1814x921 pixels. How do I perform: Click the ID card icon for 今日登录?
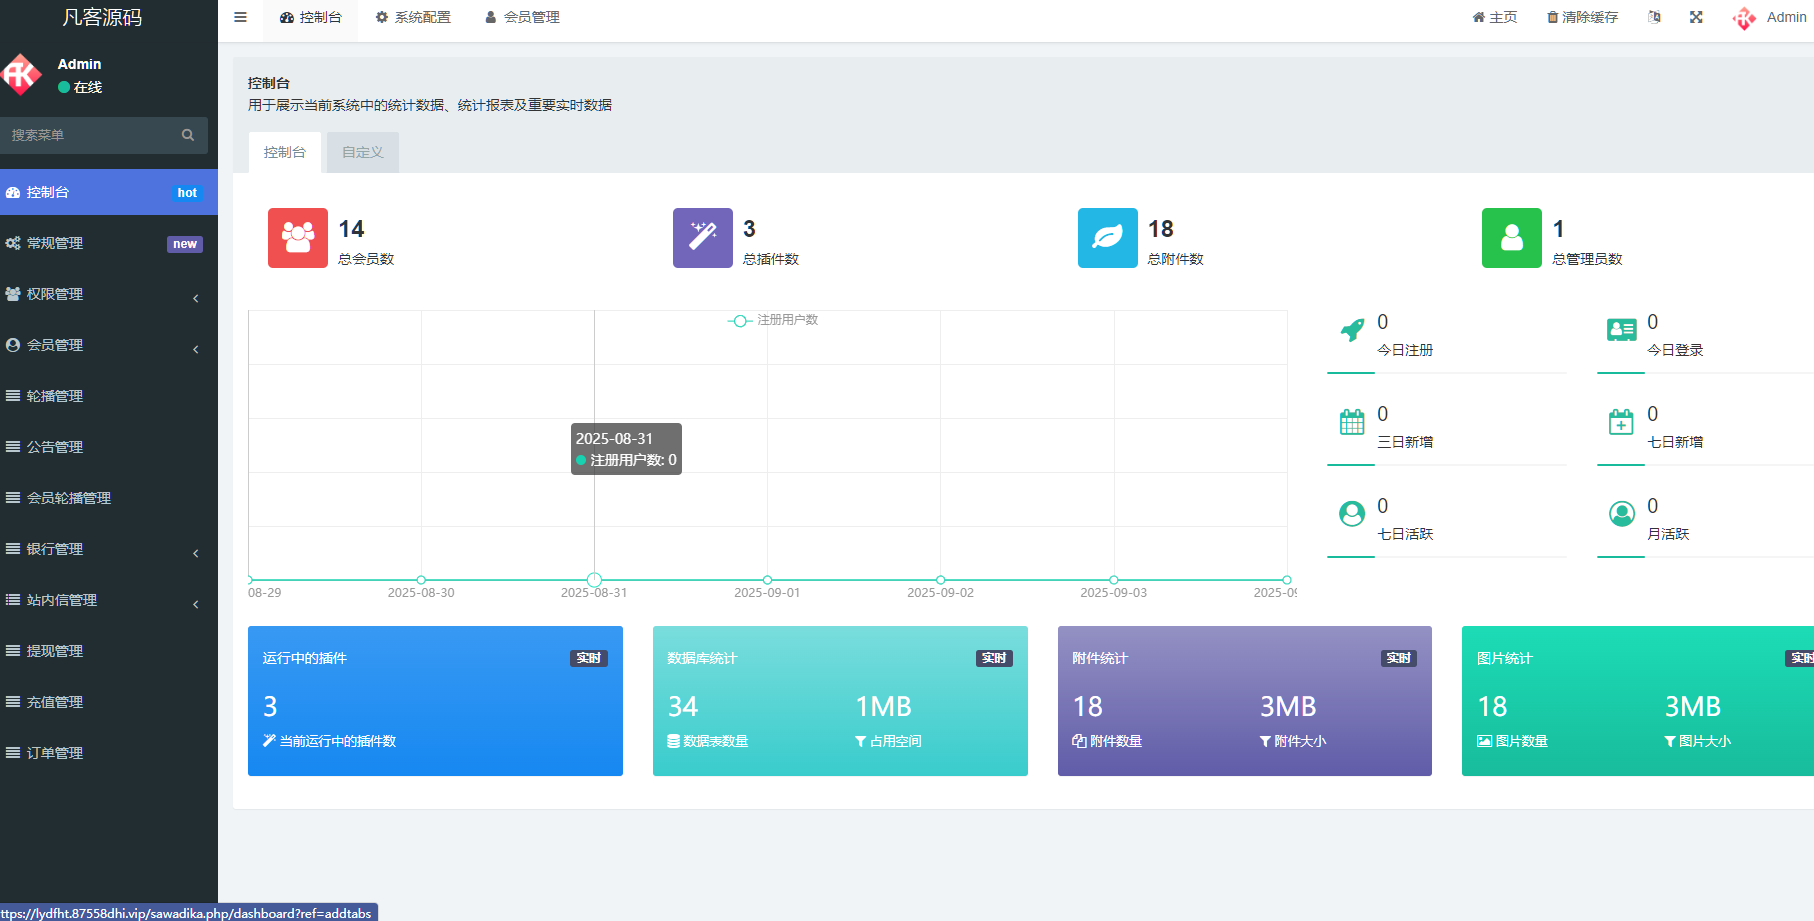1621,330
